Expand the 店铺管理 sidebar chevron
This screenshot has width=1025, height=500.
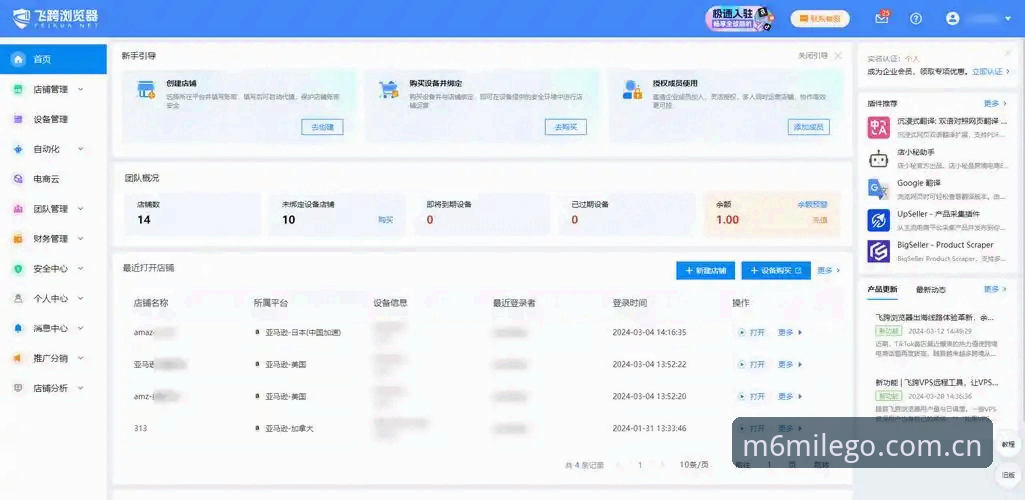(81, 89)
